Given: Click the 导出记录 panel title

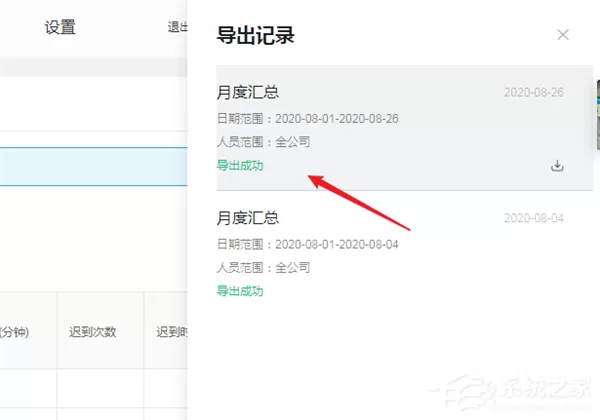Looking at the screenshot, I should pos(256,35).
